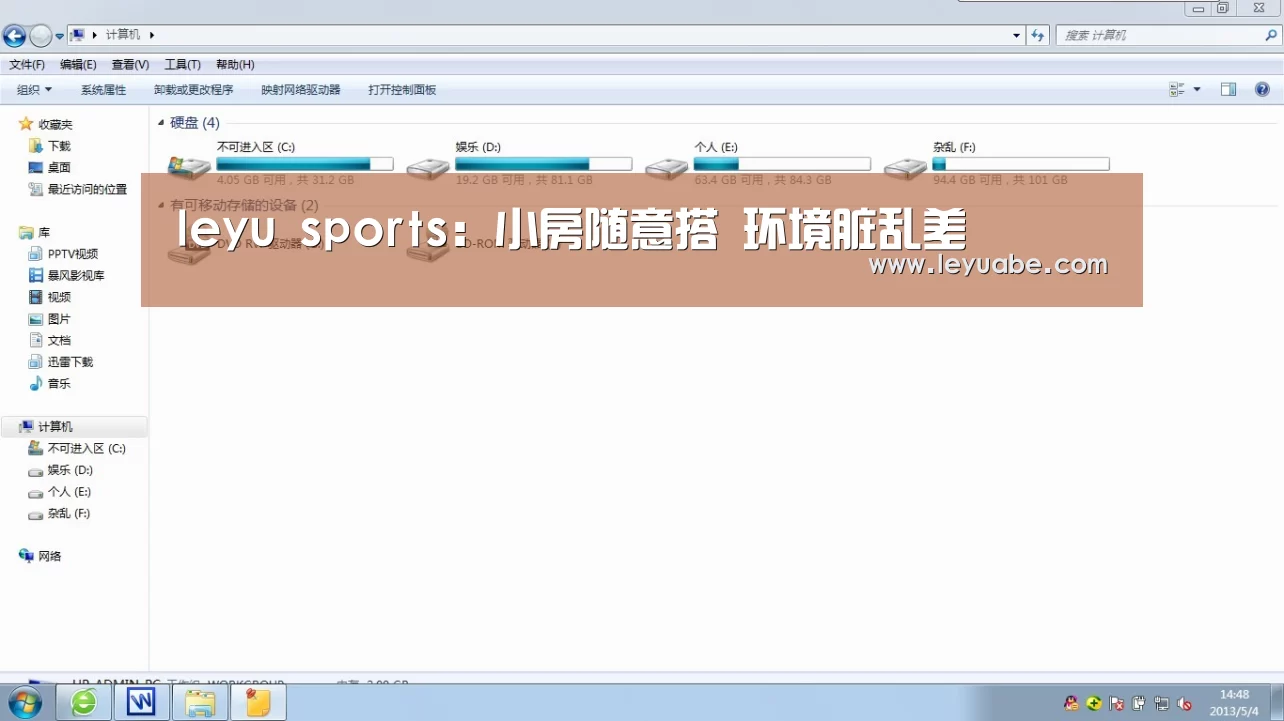Select 下载 under favorites

click(x=59, y=146)
